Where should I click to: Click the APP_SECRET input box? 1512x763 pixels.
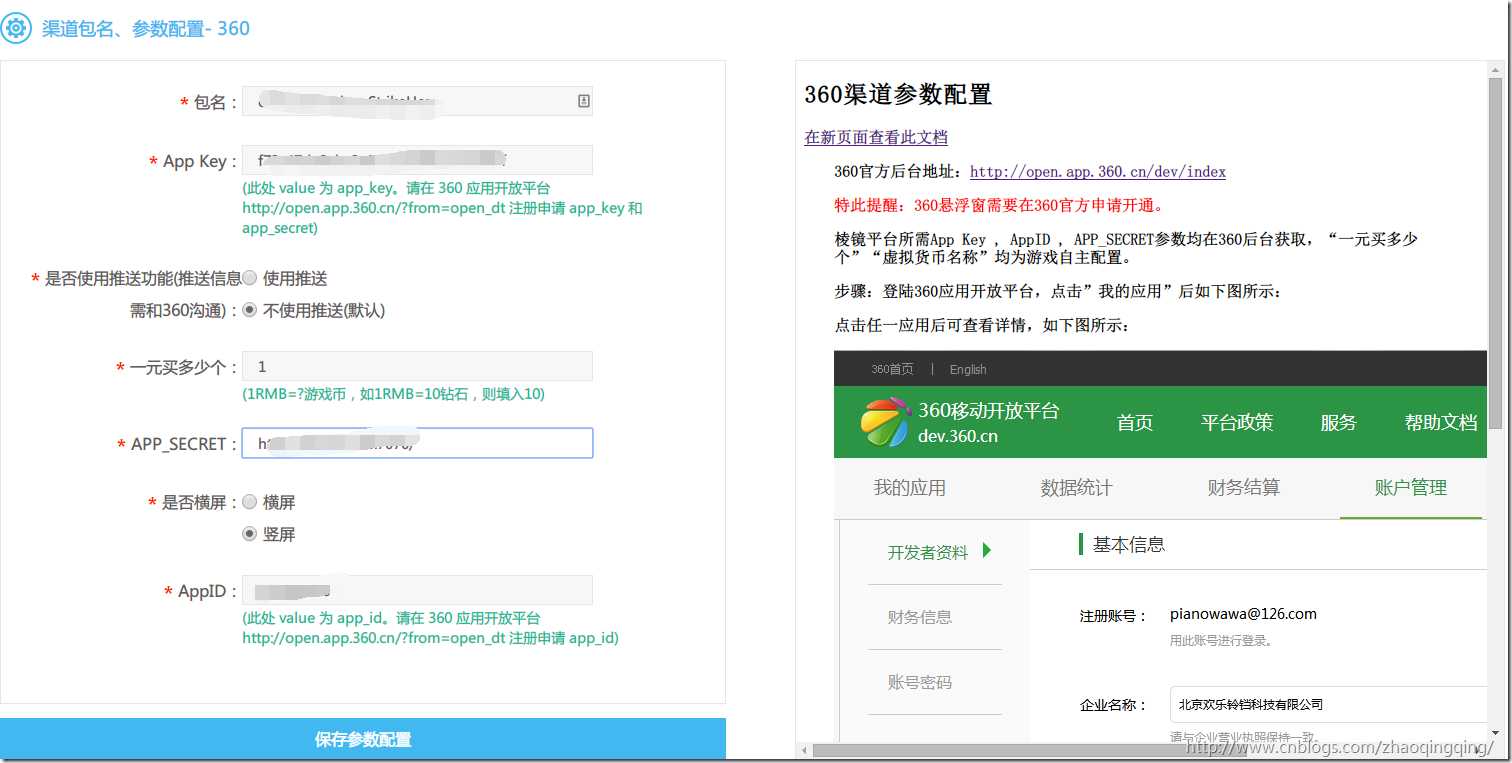417,443
